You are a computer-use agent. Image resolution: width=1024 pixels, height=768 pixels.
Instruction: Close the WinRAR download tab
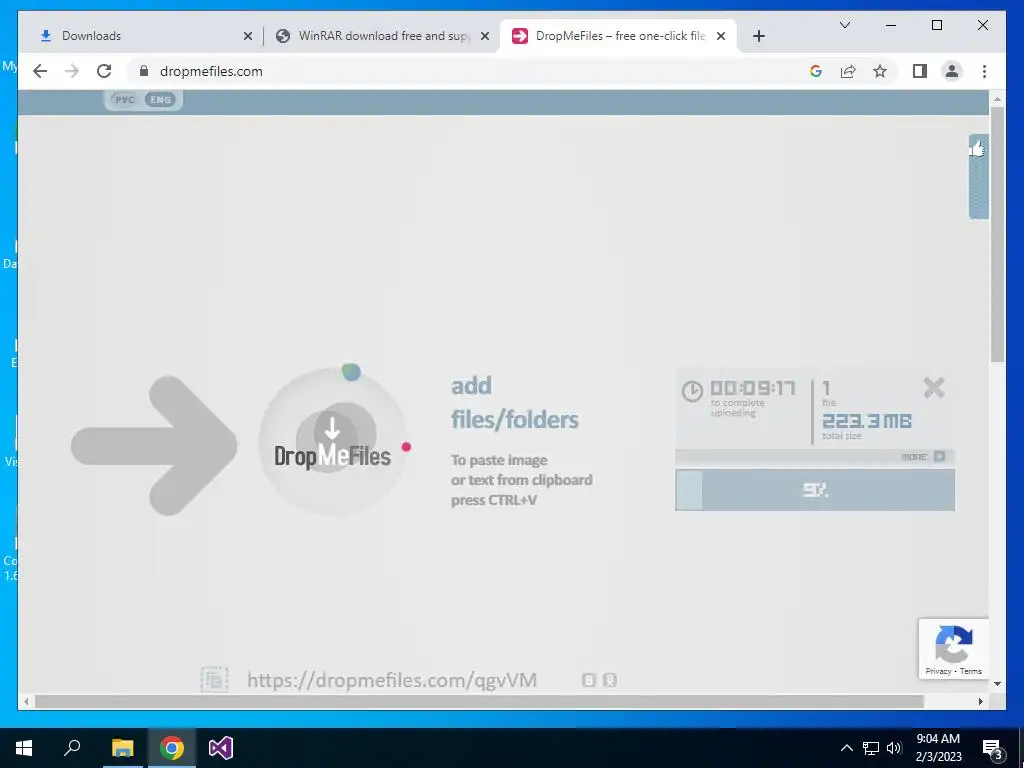(x=485, y=36)
